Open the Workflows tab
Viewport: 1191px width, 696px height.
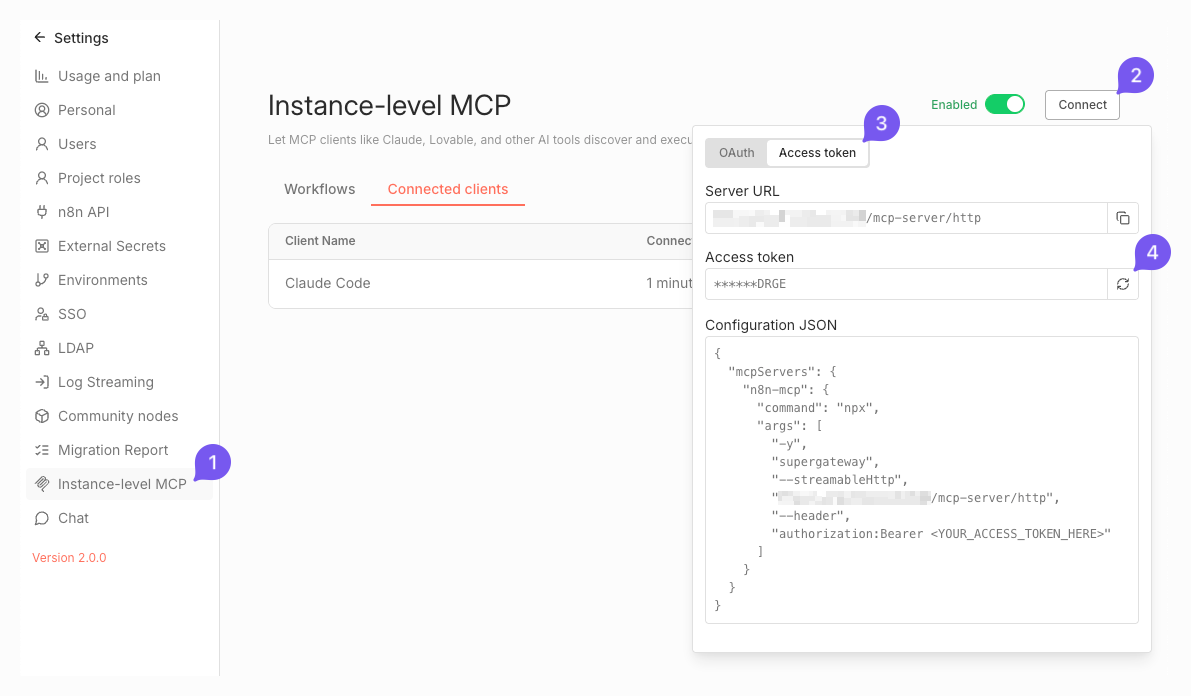click(x=319, y=189)
